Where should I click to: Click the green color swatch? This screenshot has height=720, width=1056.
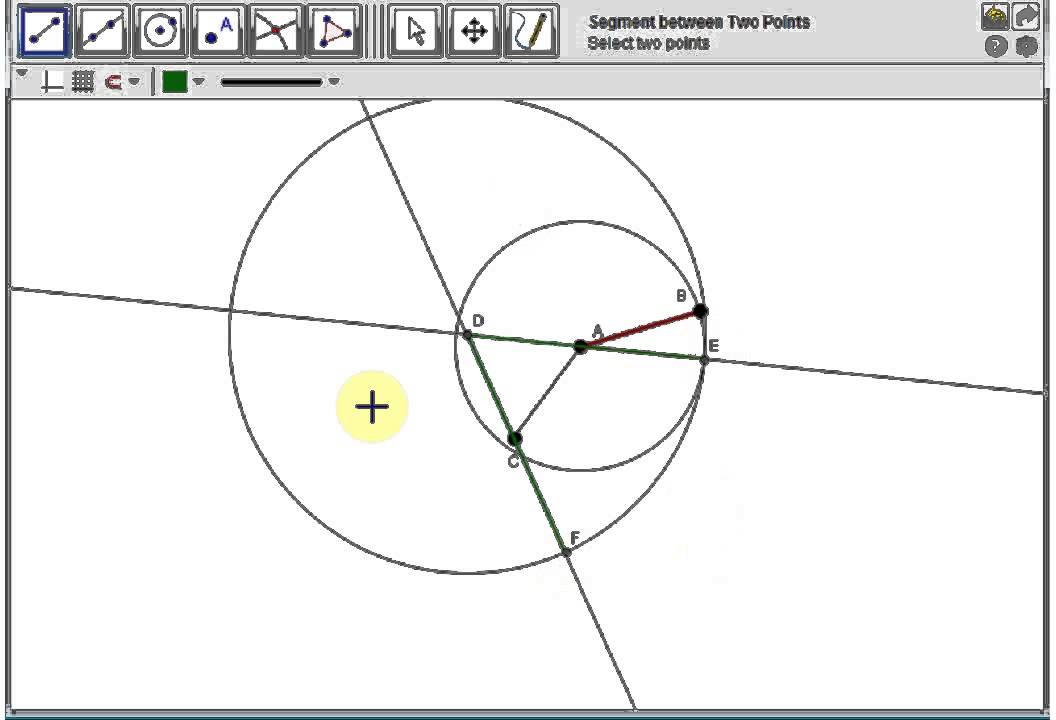pyautogui.click(x=174, y=81)
